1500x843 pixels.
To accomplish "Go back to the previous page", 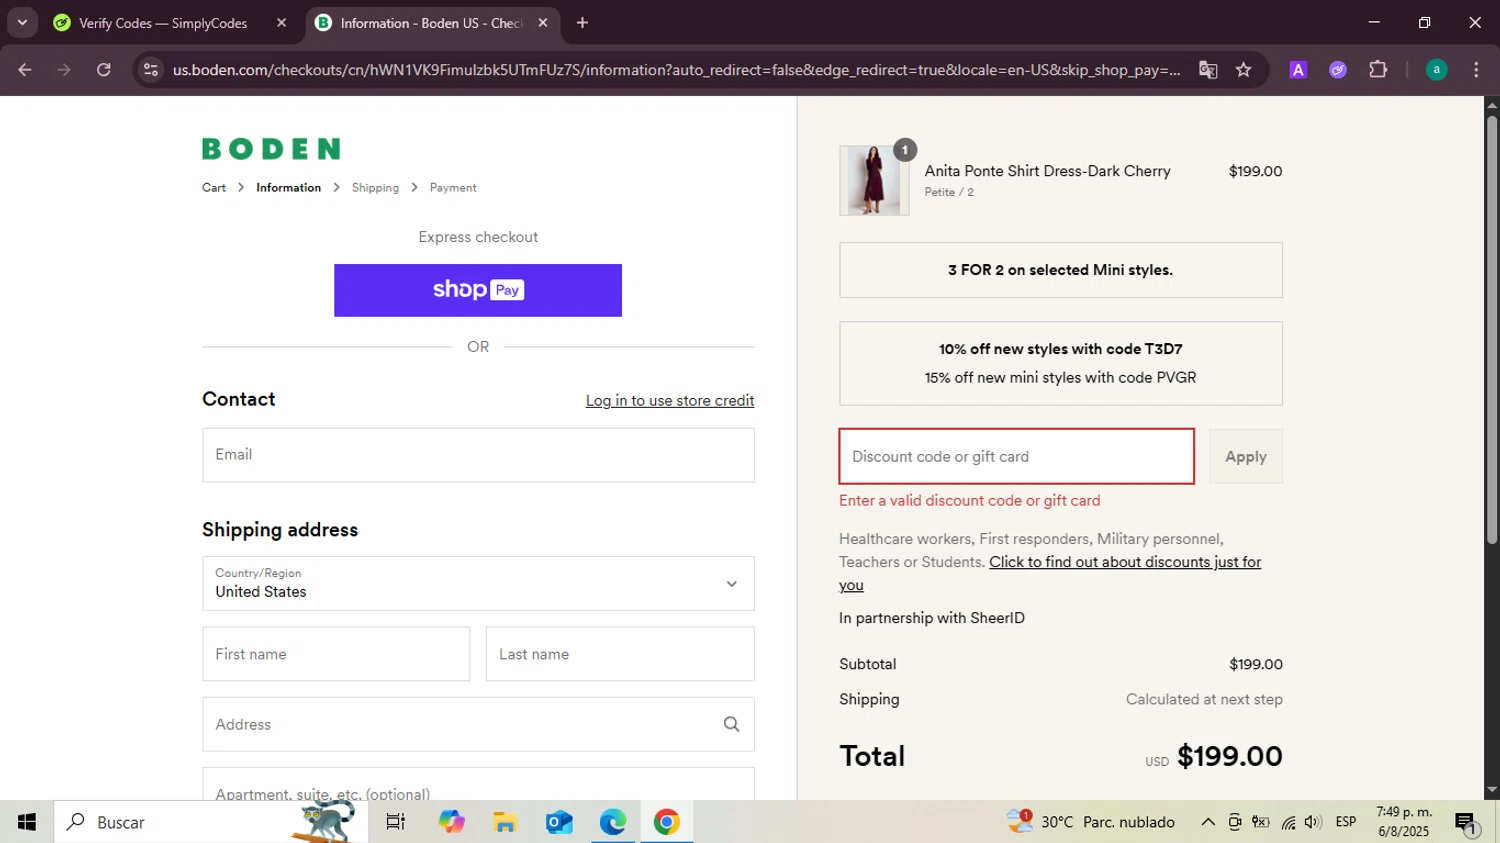I will [x=25, y=70].
